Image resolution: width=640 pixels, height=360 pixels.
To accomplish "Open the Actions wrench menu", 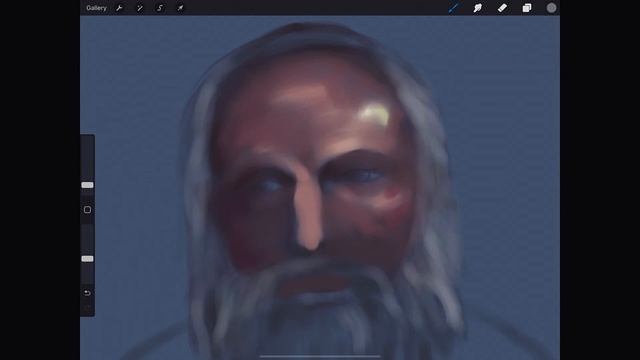I will click(119, 8).
